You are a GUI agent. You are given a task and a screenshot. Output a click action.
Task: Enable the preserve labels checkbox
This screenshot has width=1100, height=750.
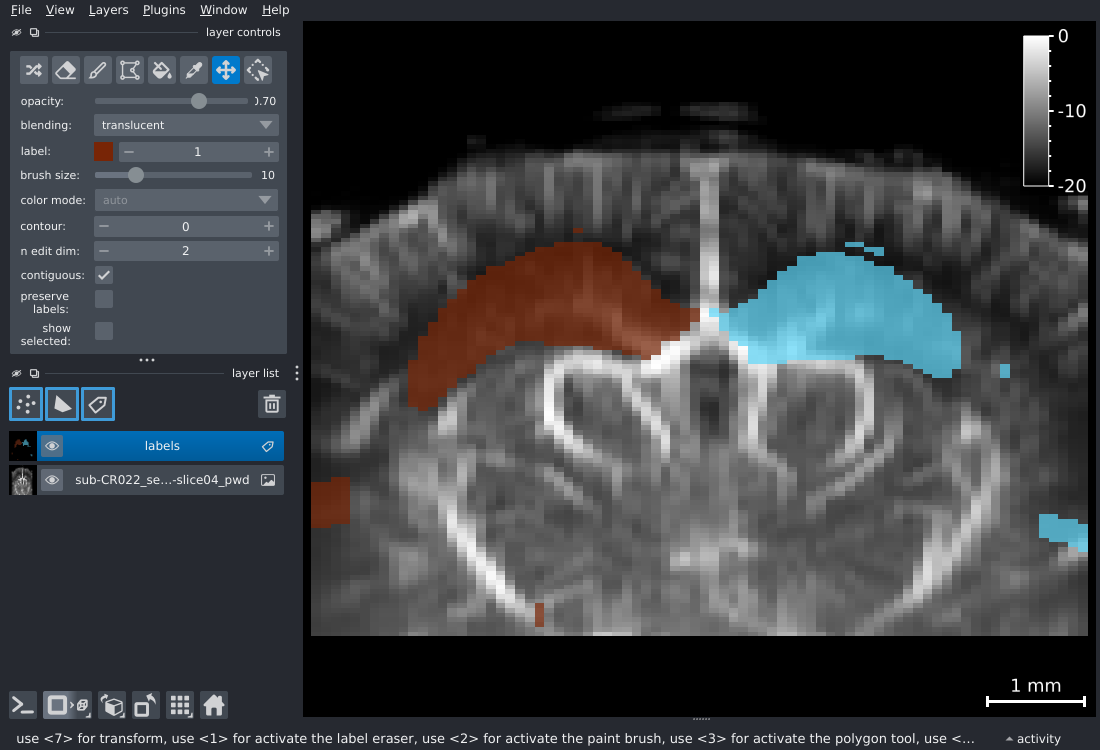pyautogui.click(x=104, y=299)
